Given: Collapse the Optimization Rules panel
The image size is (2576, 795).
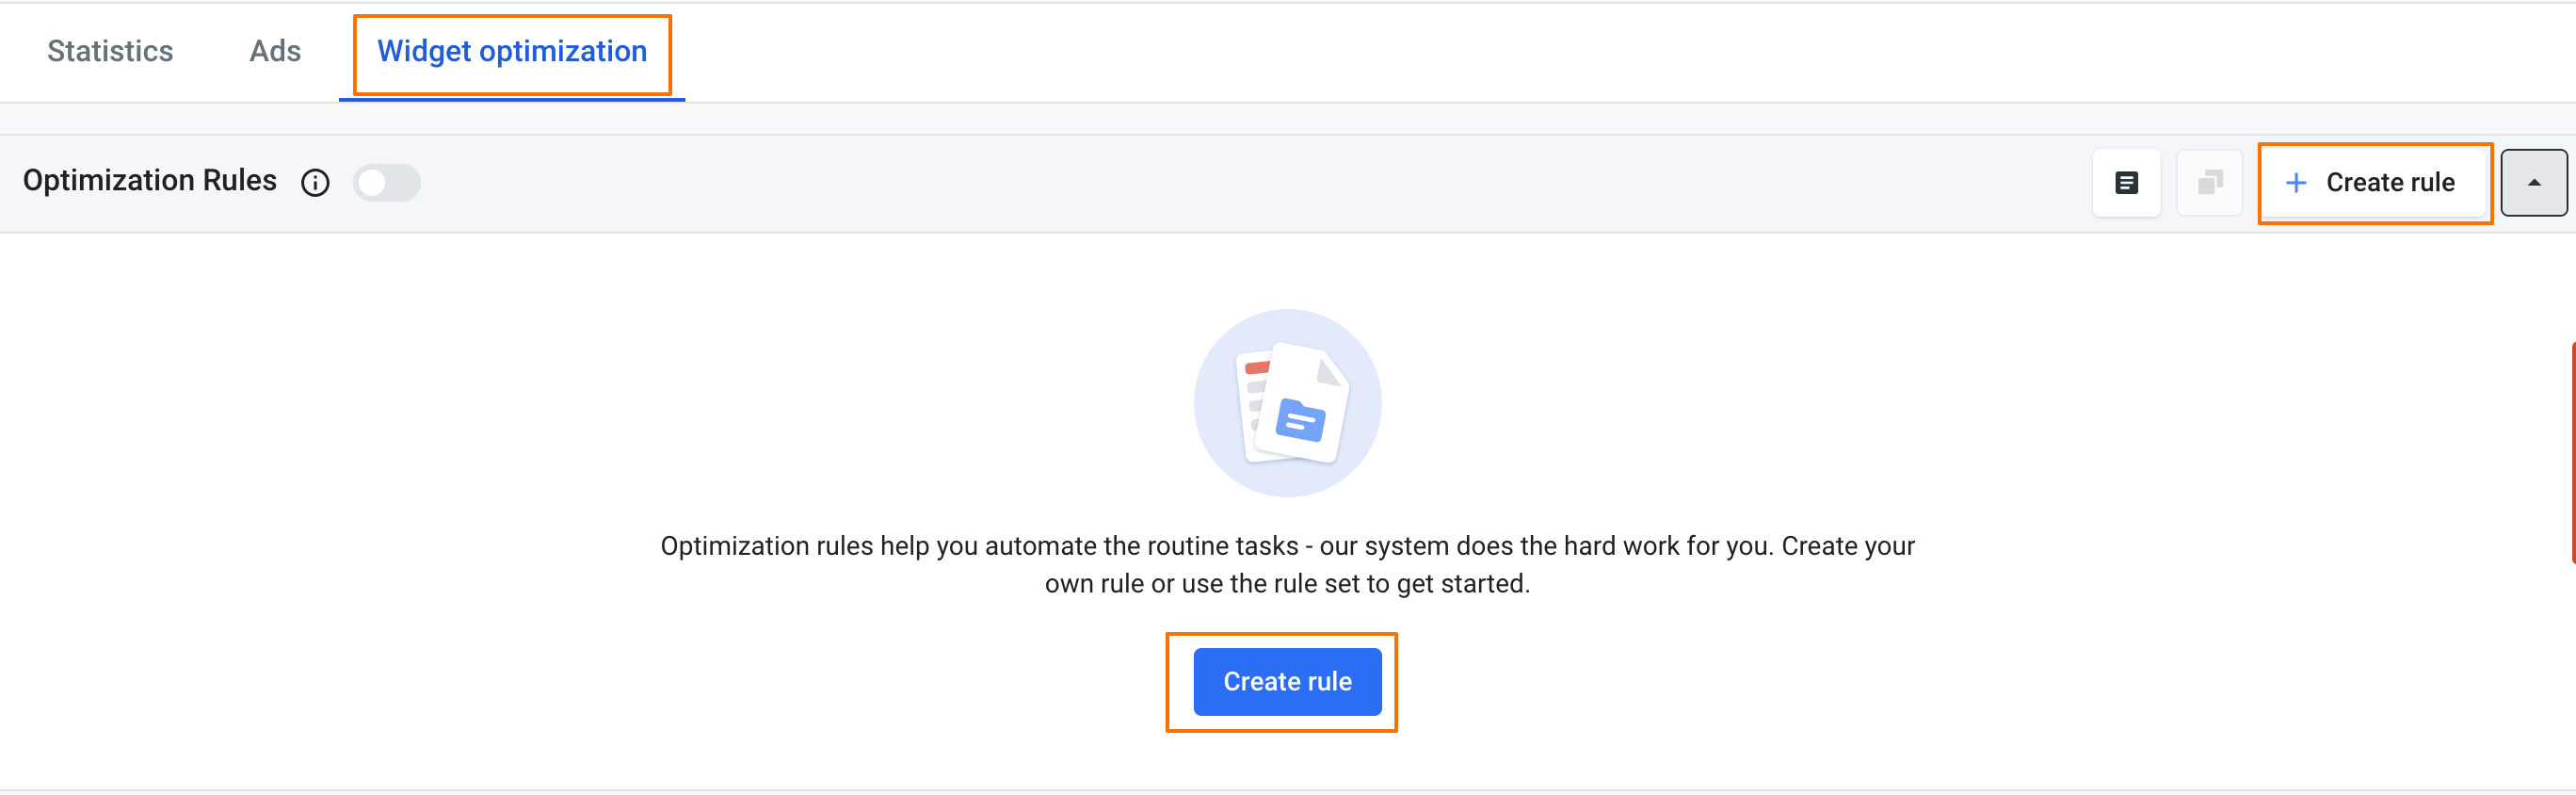Looking at the screenshot, I should 2533,183.
